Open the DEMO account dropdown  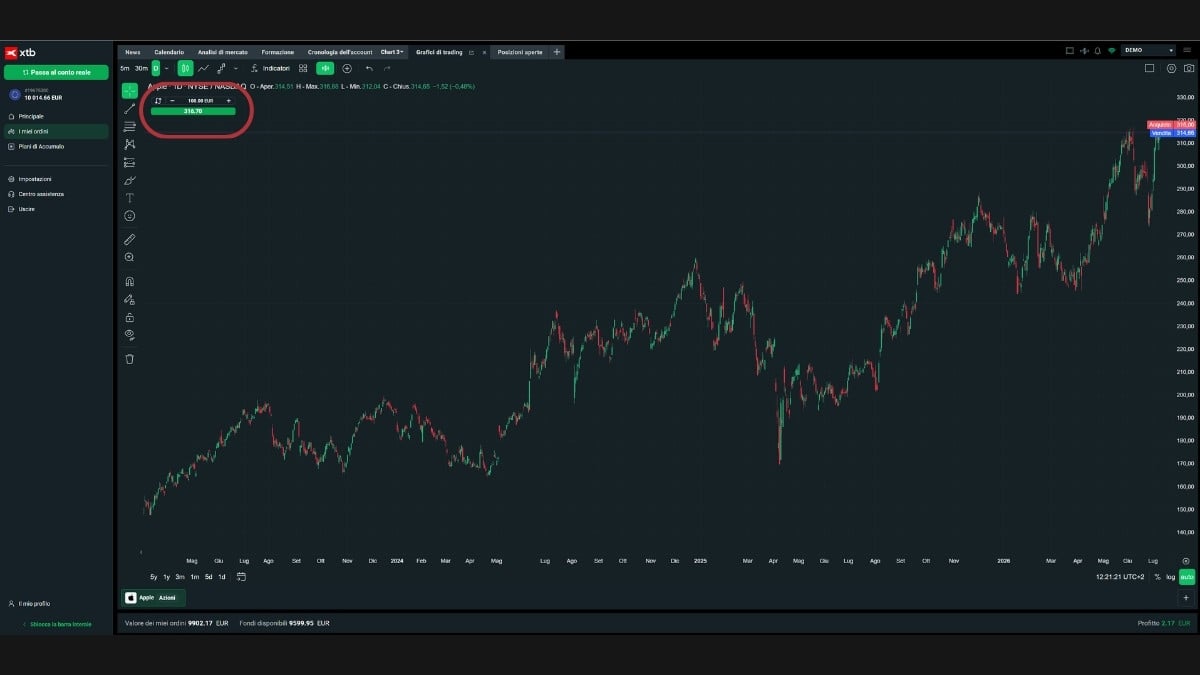(1148, 50)
